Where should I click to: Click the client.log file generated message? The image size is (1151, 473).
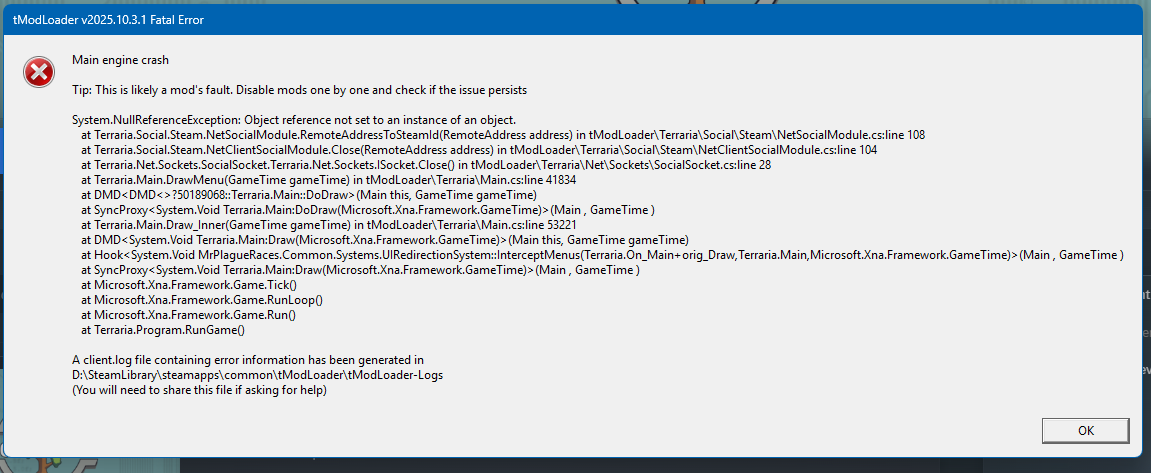point(248,361)
